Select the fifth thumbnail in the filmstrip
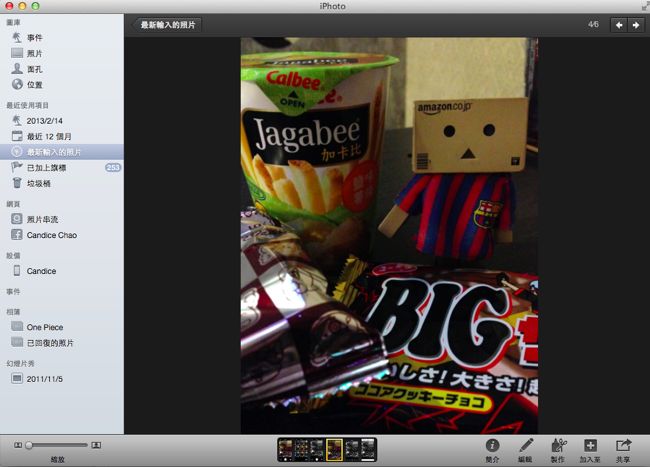This screenshot has width=650, height=467. [352, 450]
